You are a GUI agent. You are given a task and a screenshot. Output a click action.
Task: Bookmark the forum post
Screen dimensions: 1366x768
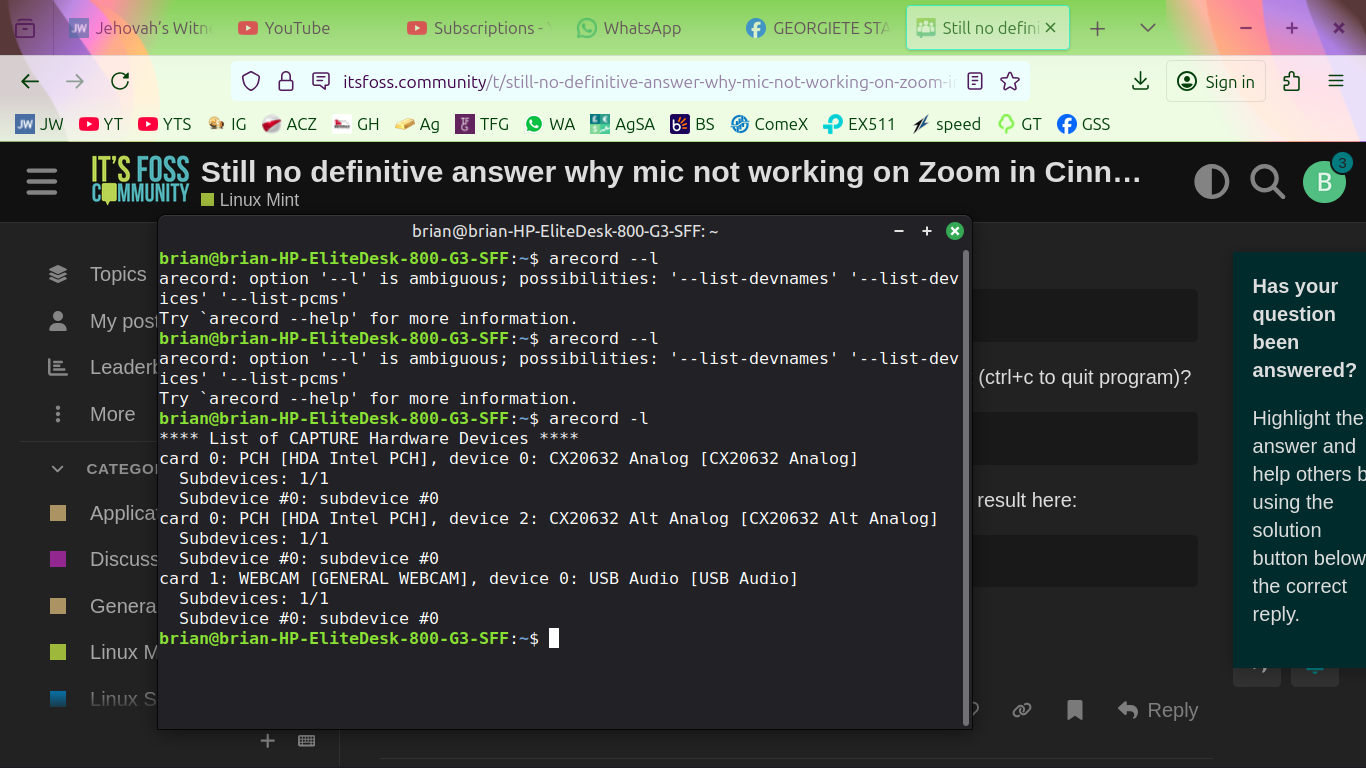click(x=1075, y=710)
